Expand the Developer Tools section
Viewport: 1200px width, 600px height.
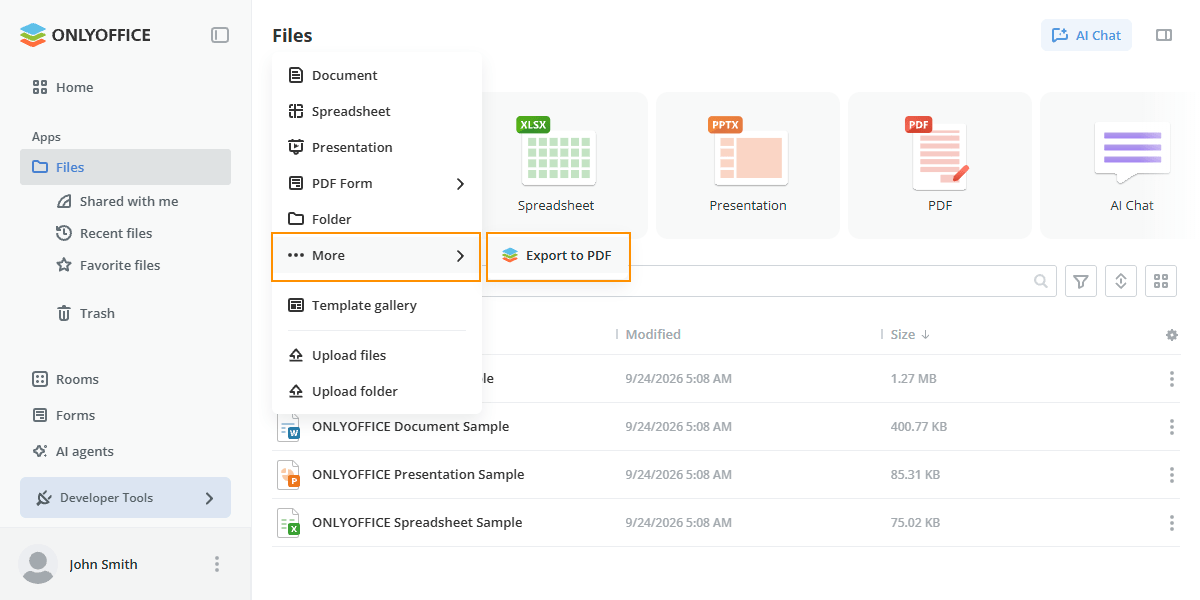click(125, 498)
